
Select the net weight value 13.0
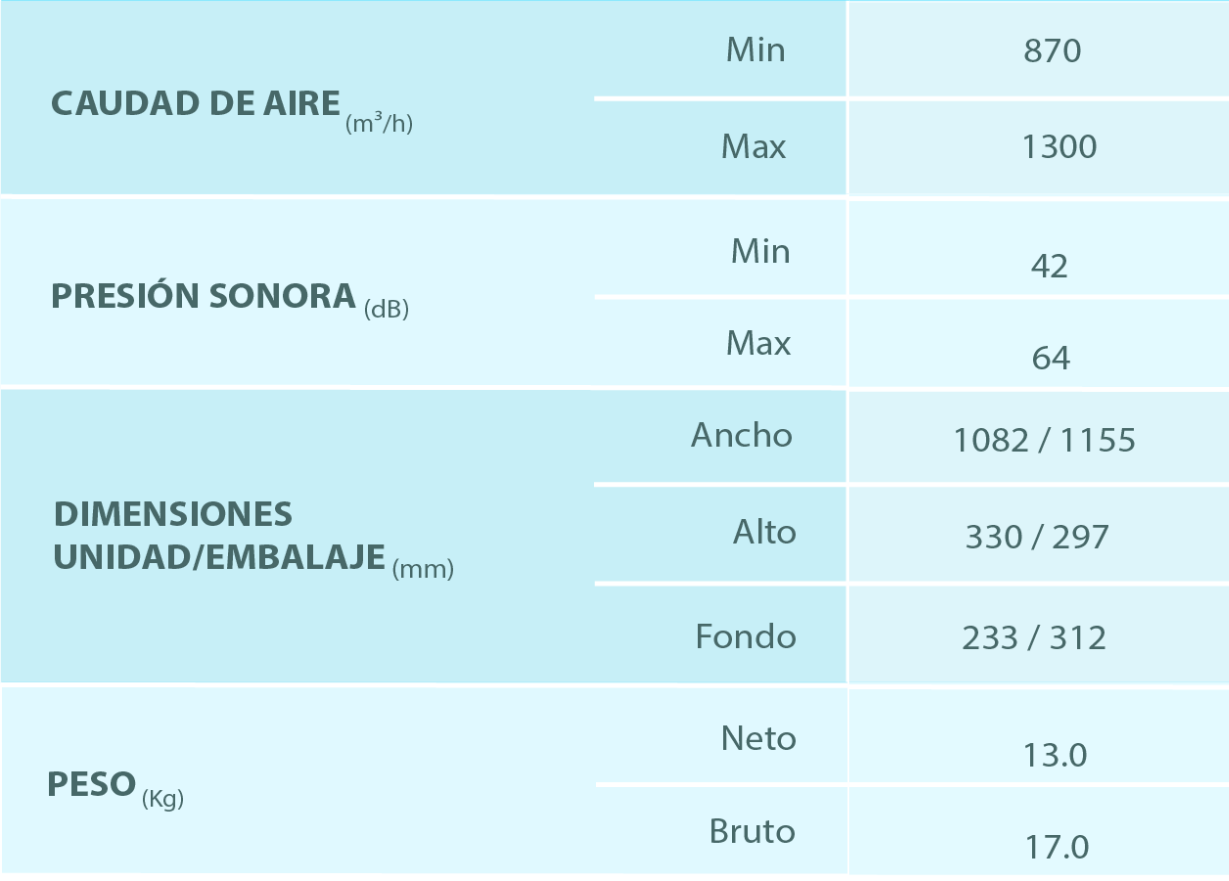point(1055,756)
